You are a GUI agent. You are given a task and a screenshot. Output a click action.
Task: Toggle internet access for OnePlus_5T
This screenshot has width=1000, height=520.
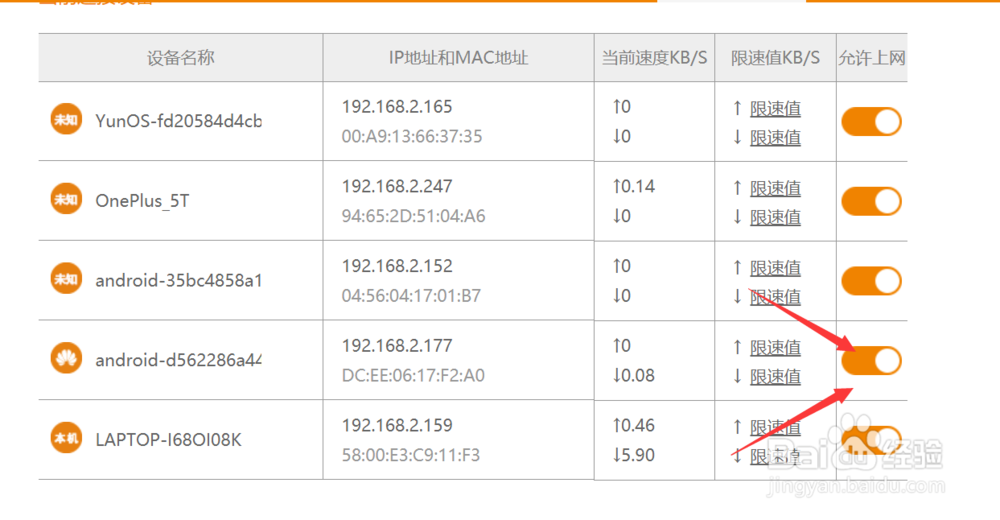(871, 201)
